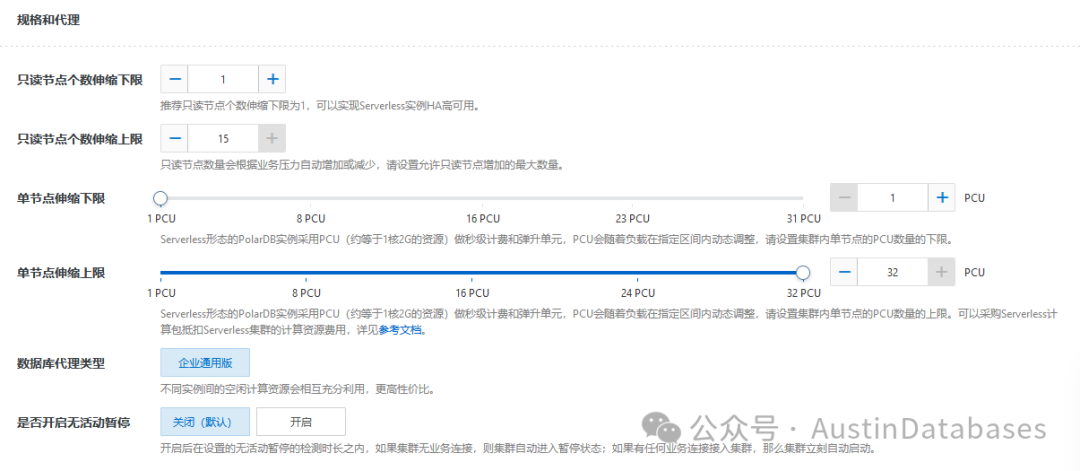Screen dimensions: 1080x471
Task: Click single-node upper limit slider handle
Action: point(802,273)
